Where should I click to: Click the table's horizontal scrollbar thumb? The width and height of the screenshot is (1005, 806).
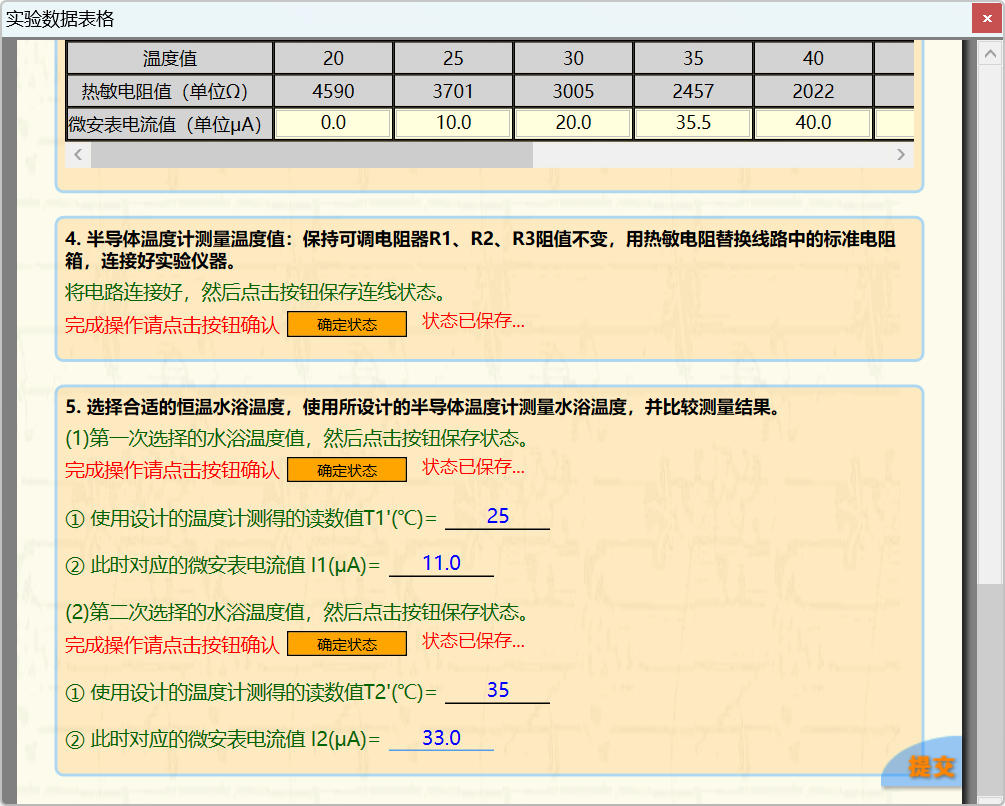(311, 155)
